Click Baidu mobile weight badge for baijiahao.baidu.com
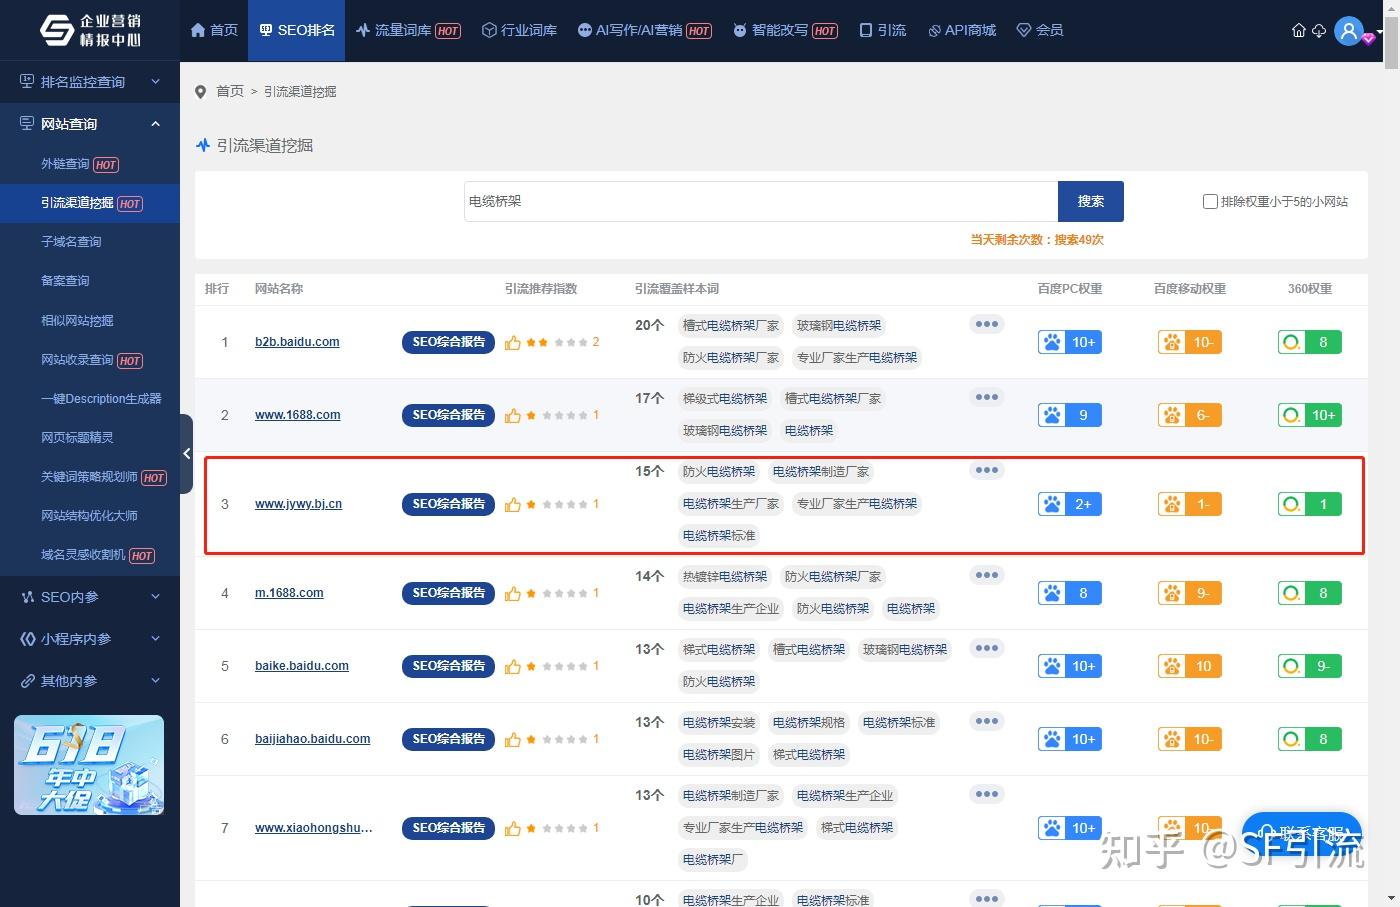Viewport: 1400px width, 907px height. pos(1189,739)
